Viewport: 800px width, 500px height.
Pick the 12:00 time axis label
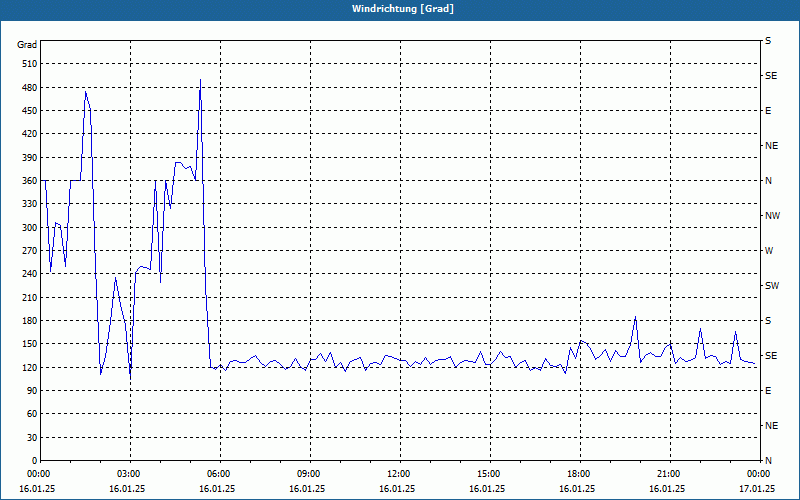398,474
